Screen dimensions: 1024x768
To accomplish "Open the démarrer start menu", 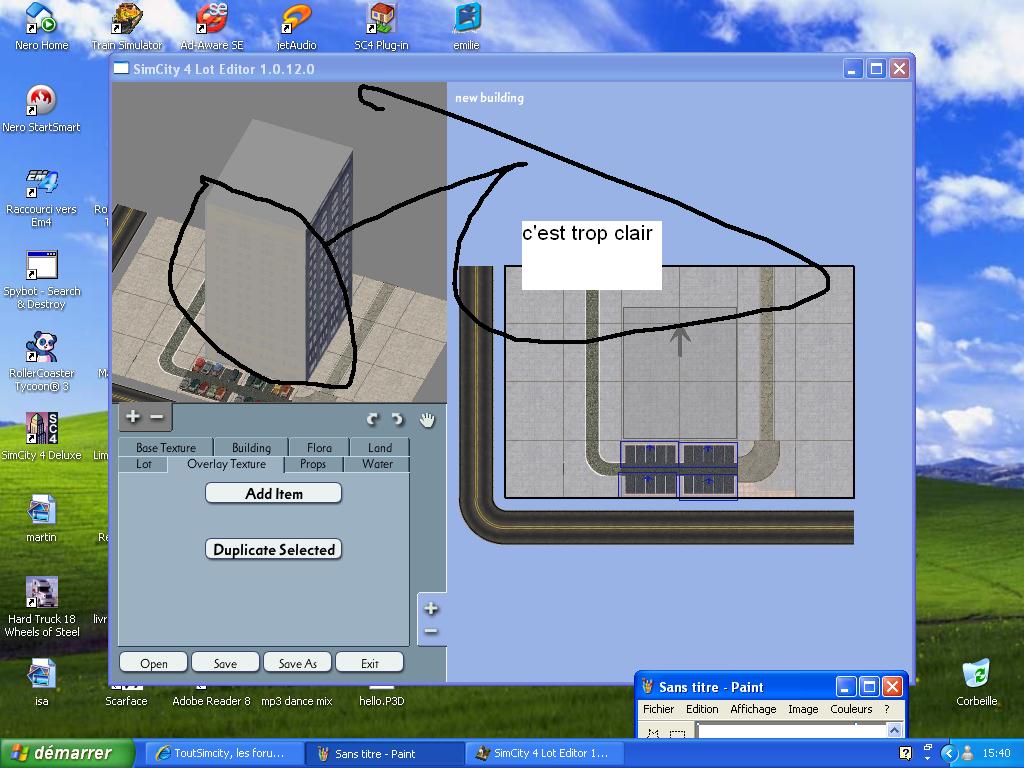I will click(x=68, y=753).
